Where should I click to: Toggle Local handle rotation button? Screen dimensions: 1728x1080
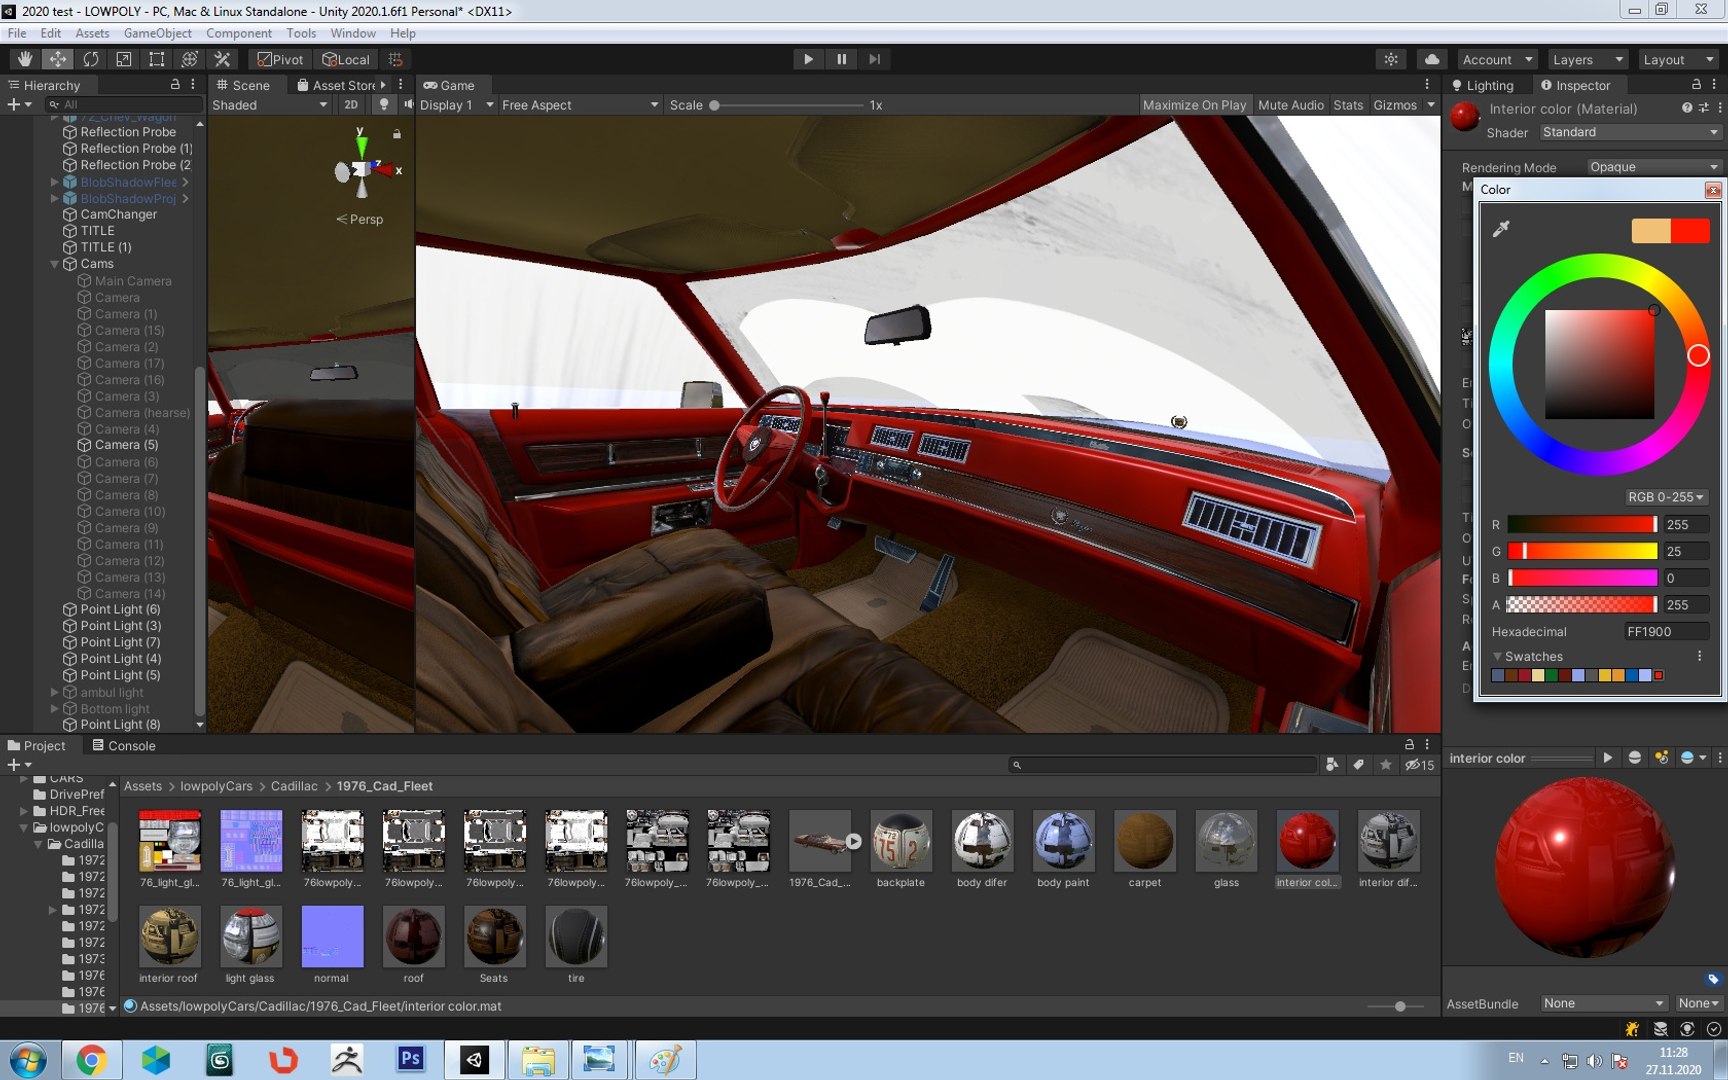click(x=346, y=59)
